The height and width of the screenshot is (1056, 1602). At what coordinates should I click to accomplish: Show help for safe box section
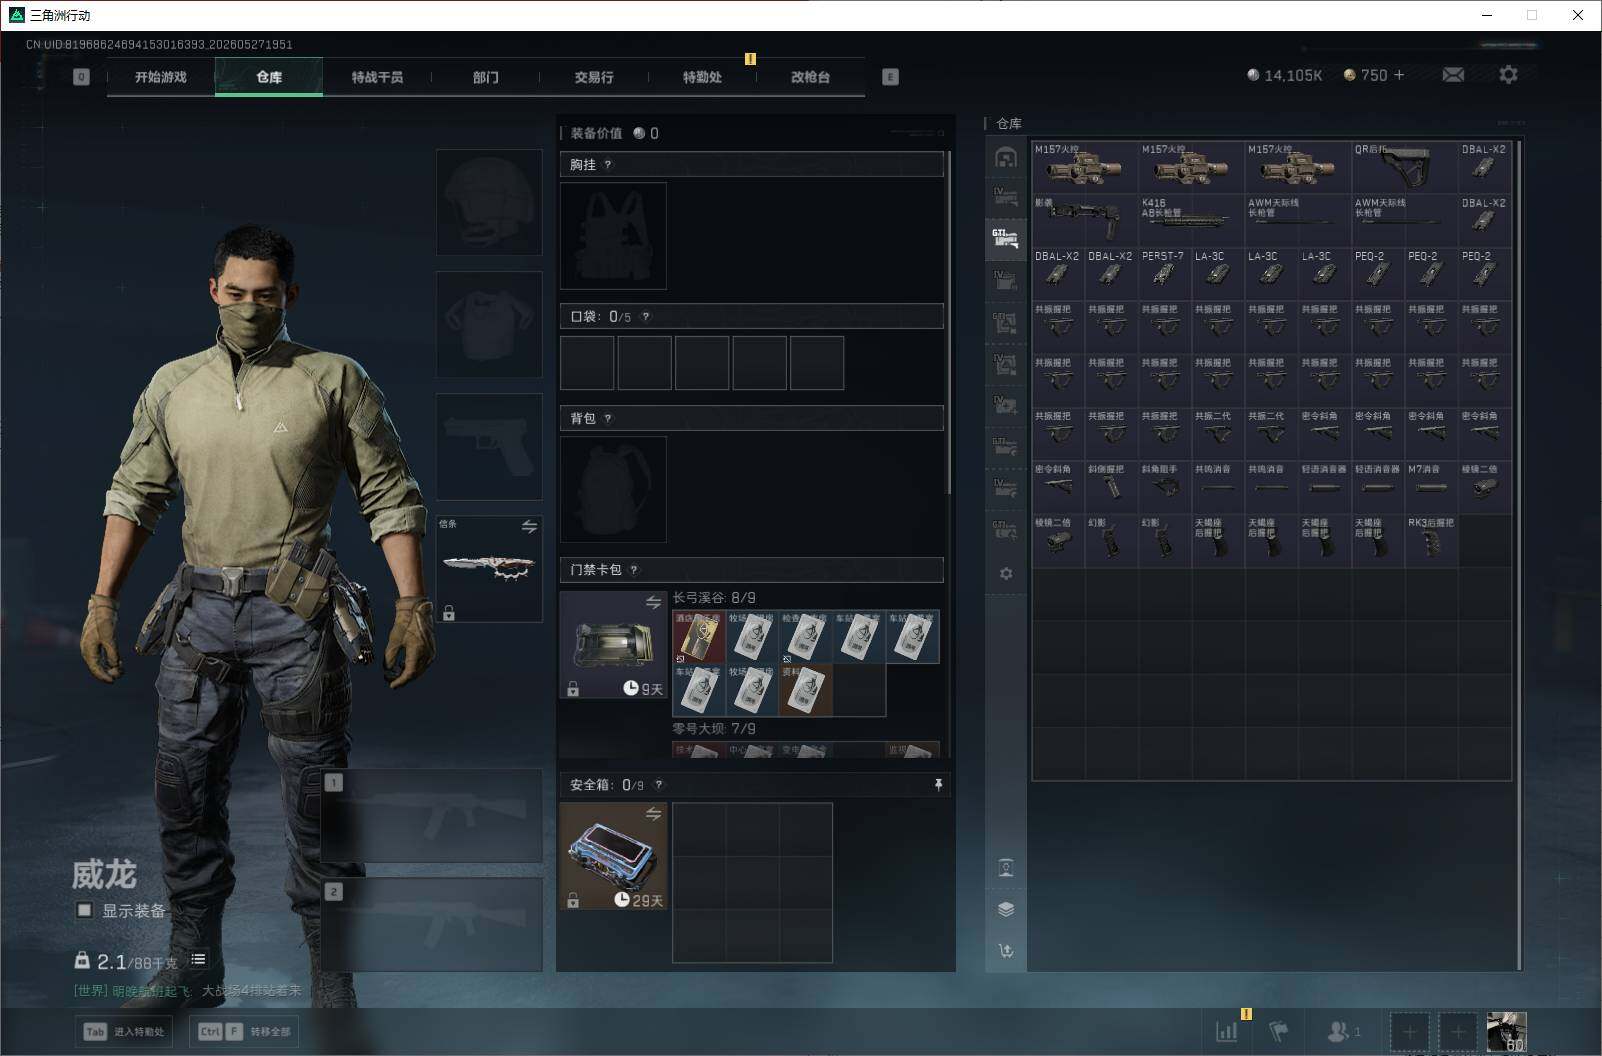pos(658,785)
